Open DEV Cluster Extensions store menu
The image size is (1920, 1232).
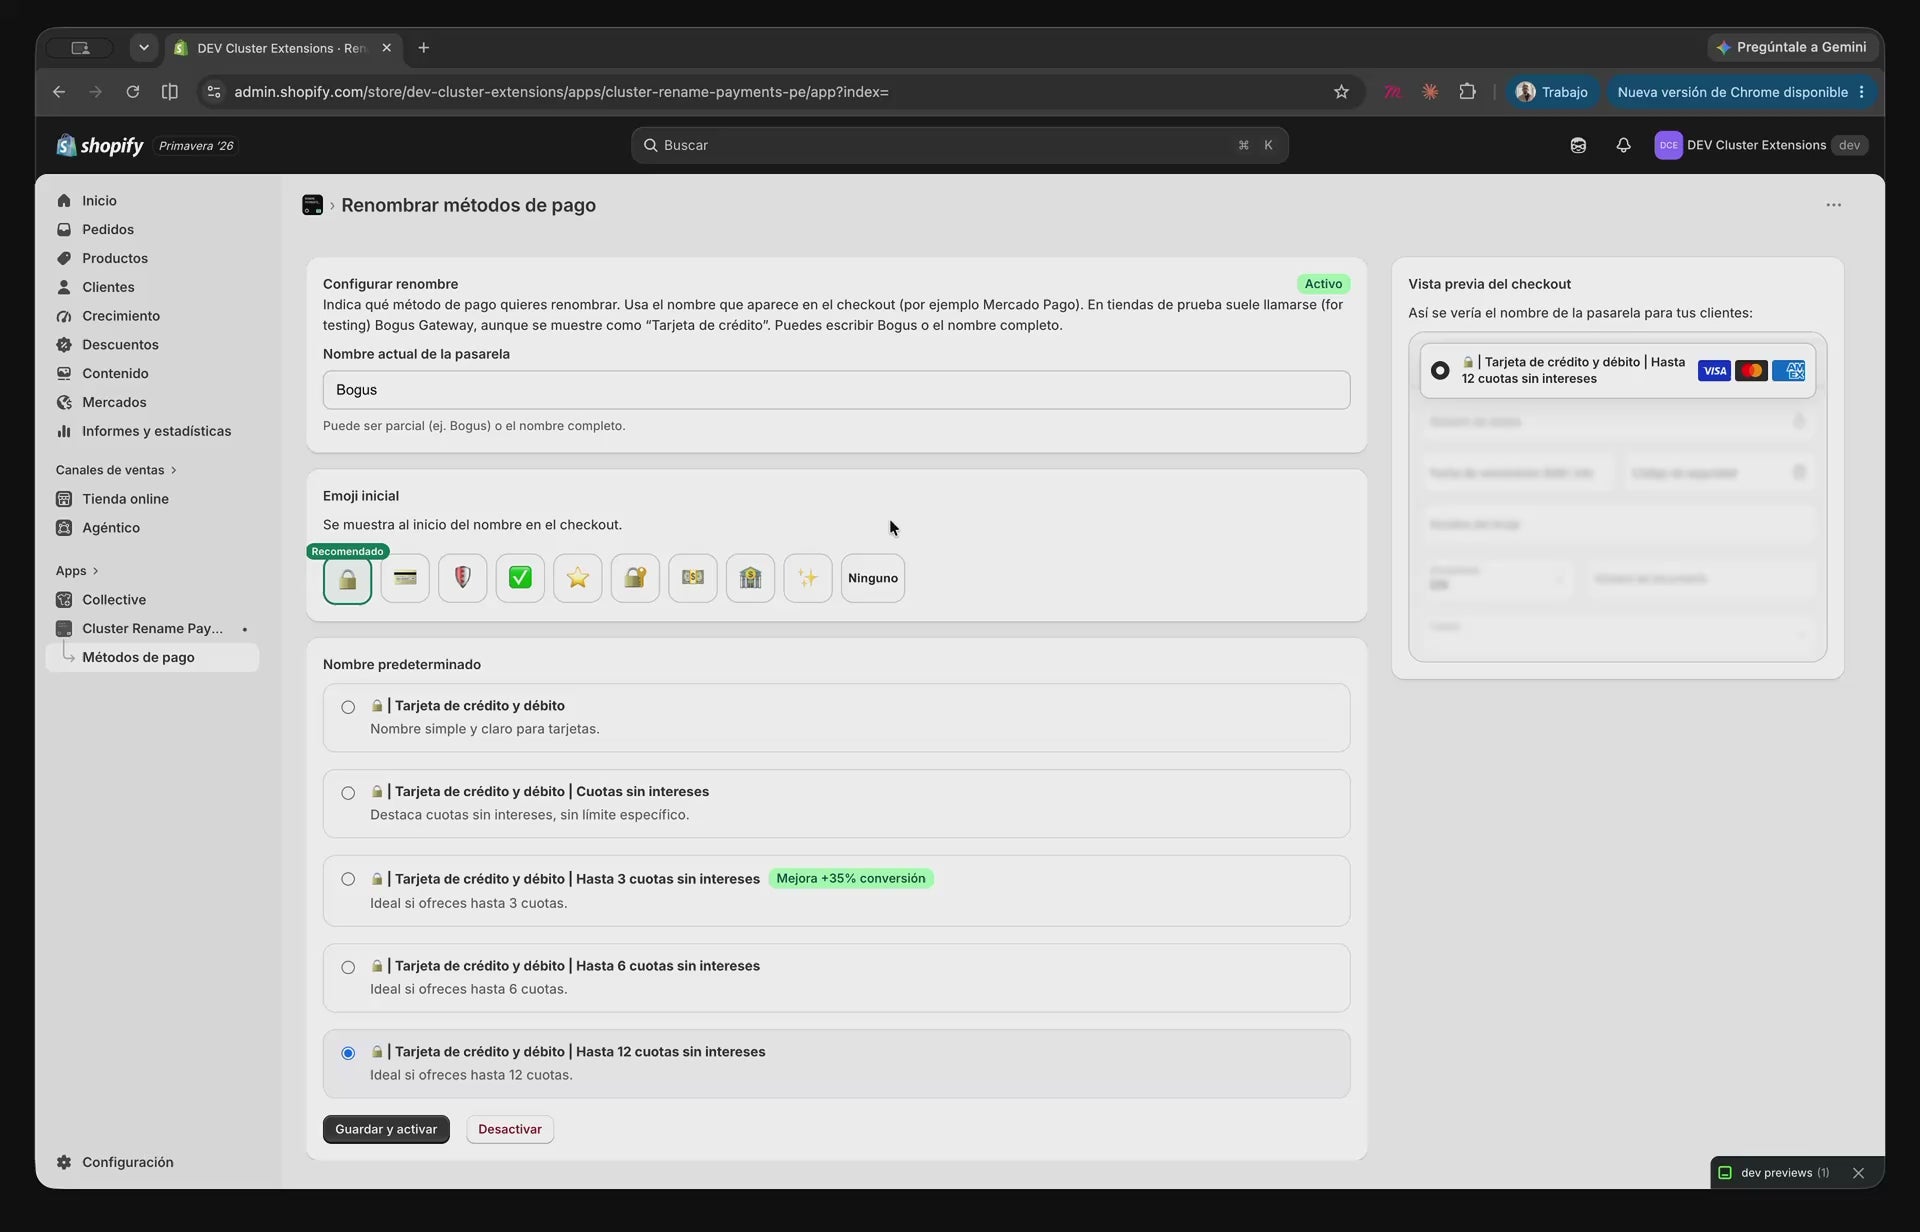(1761, 145)
